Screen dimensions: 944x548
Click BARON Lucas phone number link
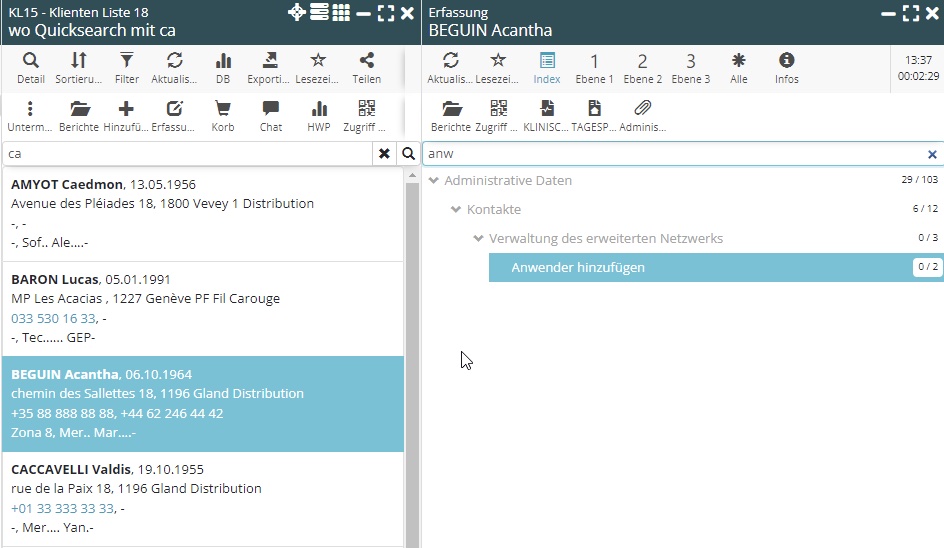click(53, 318)
